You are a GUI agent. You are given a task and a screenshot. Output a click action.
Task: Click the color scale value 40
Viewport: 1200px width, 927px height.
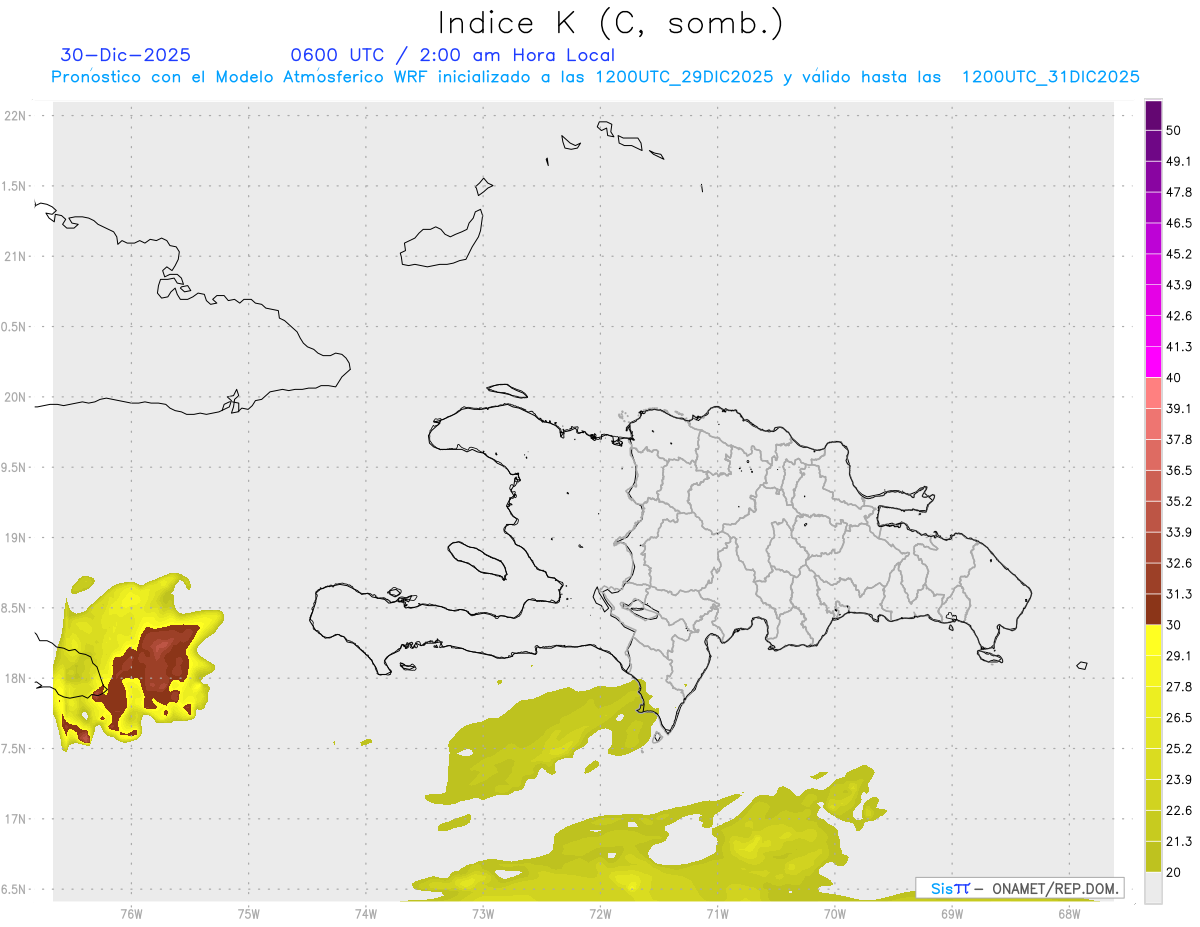1175,378
